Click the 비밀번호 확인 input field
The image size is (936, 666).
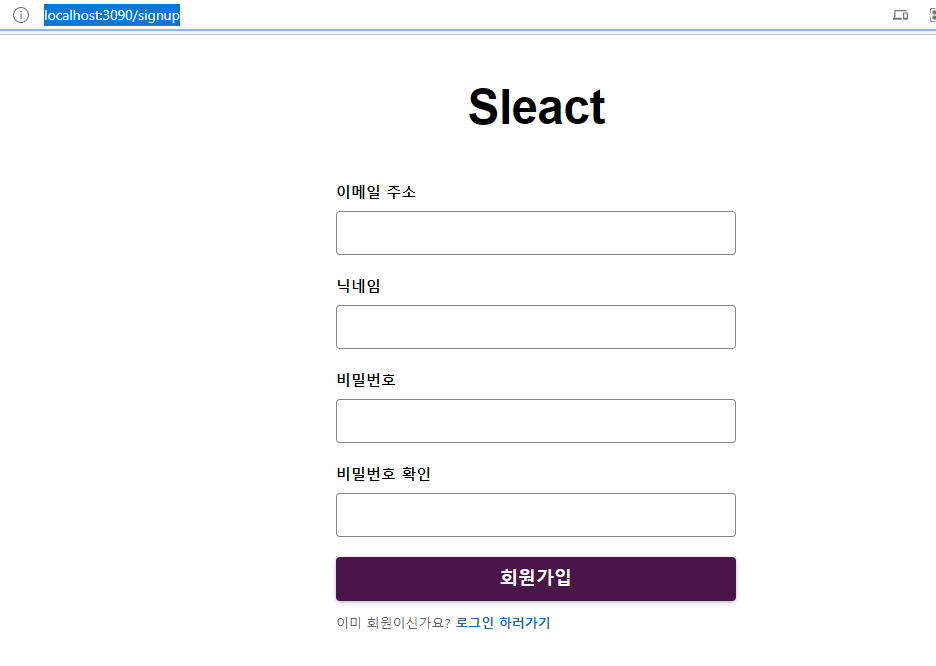pyautogui.click(x=535, y=514)
